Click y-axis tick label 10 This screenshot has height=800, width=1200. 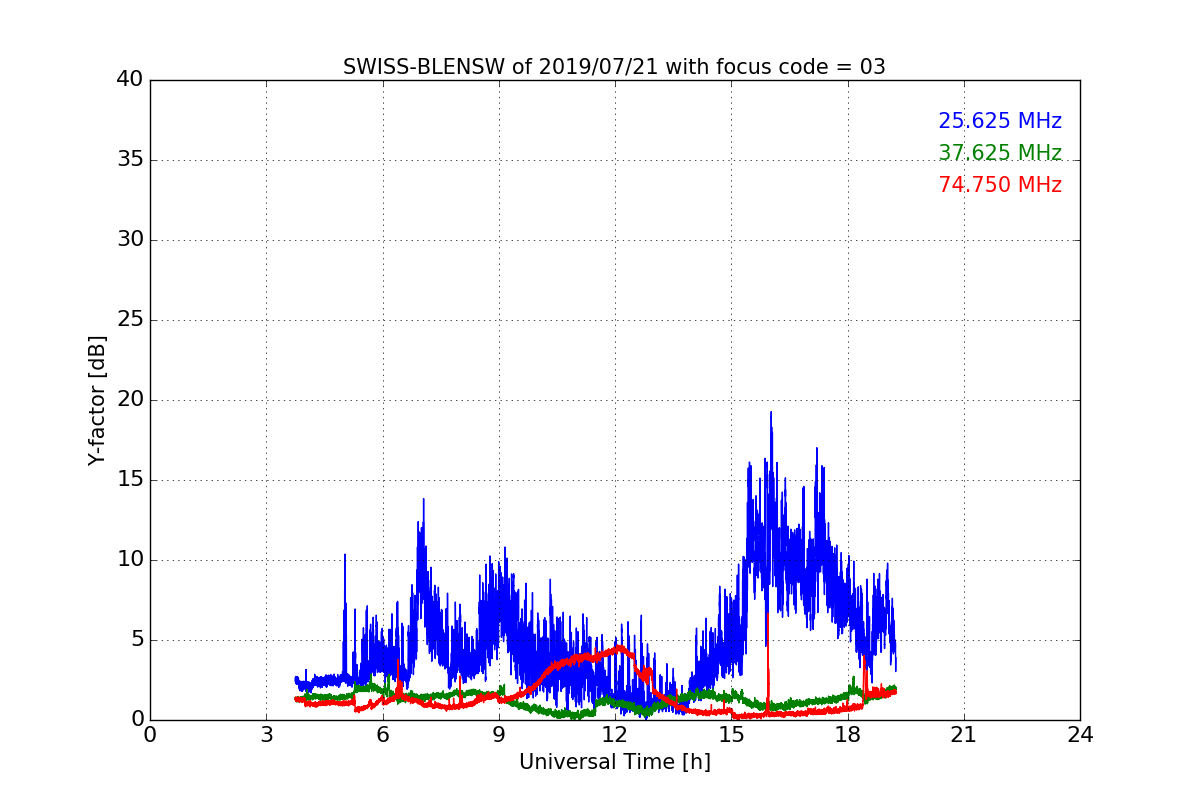pyautogui.click(x=129, y=560)
